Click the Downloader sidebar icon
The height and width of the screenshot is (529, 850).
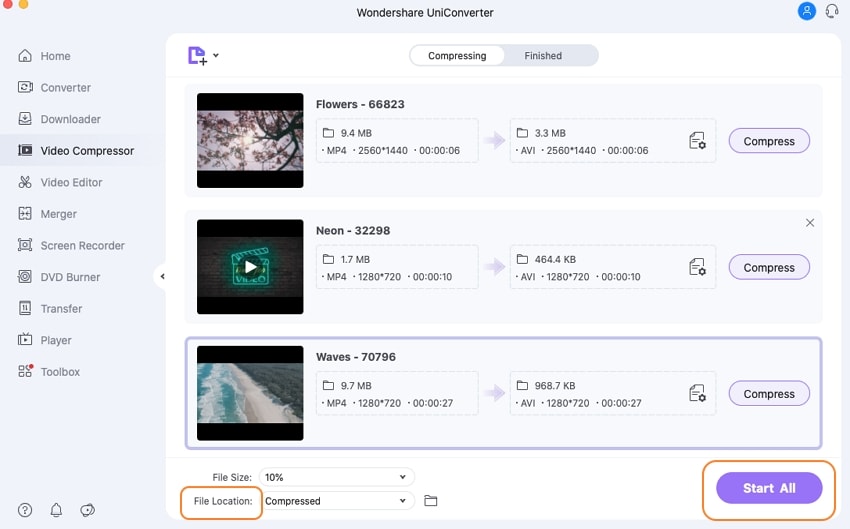25,119
